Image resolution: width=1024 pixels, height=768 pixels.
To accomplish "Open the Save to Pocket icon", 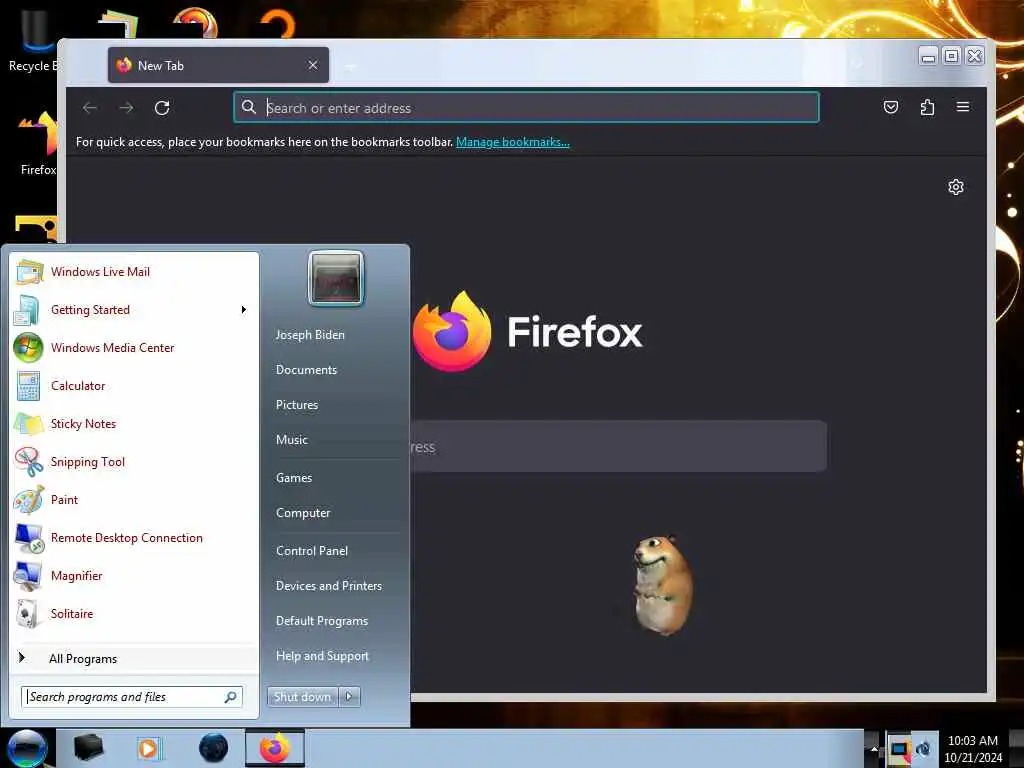I will (x=891, y=107).
